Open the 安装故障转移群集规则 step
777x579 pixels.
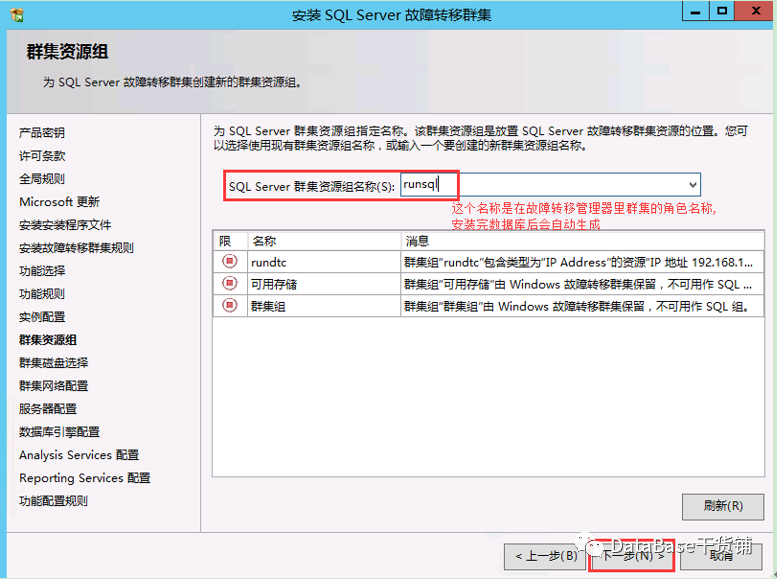[76, 248]
